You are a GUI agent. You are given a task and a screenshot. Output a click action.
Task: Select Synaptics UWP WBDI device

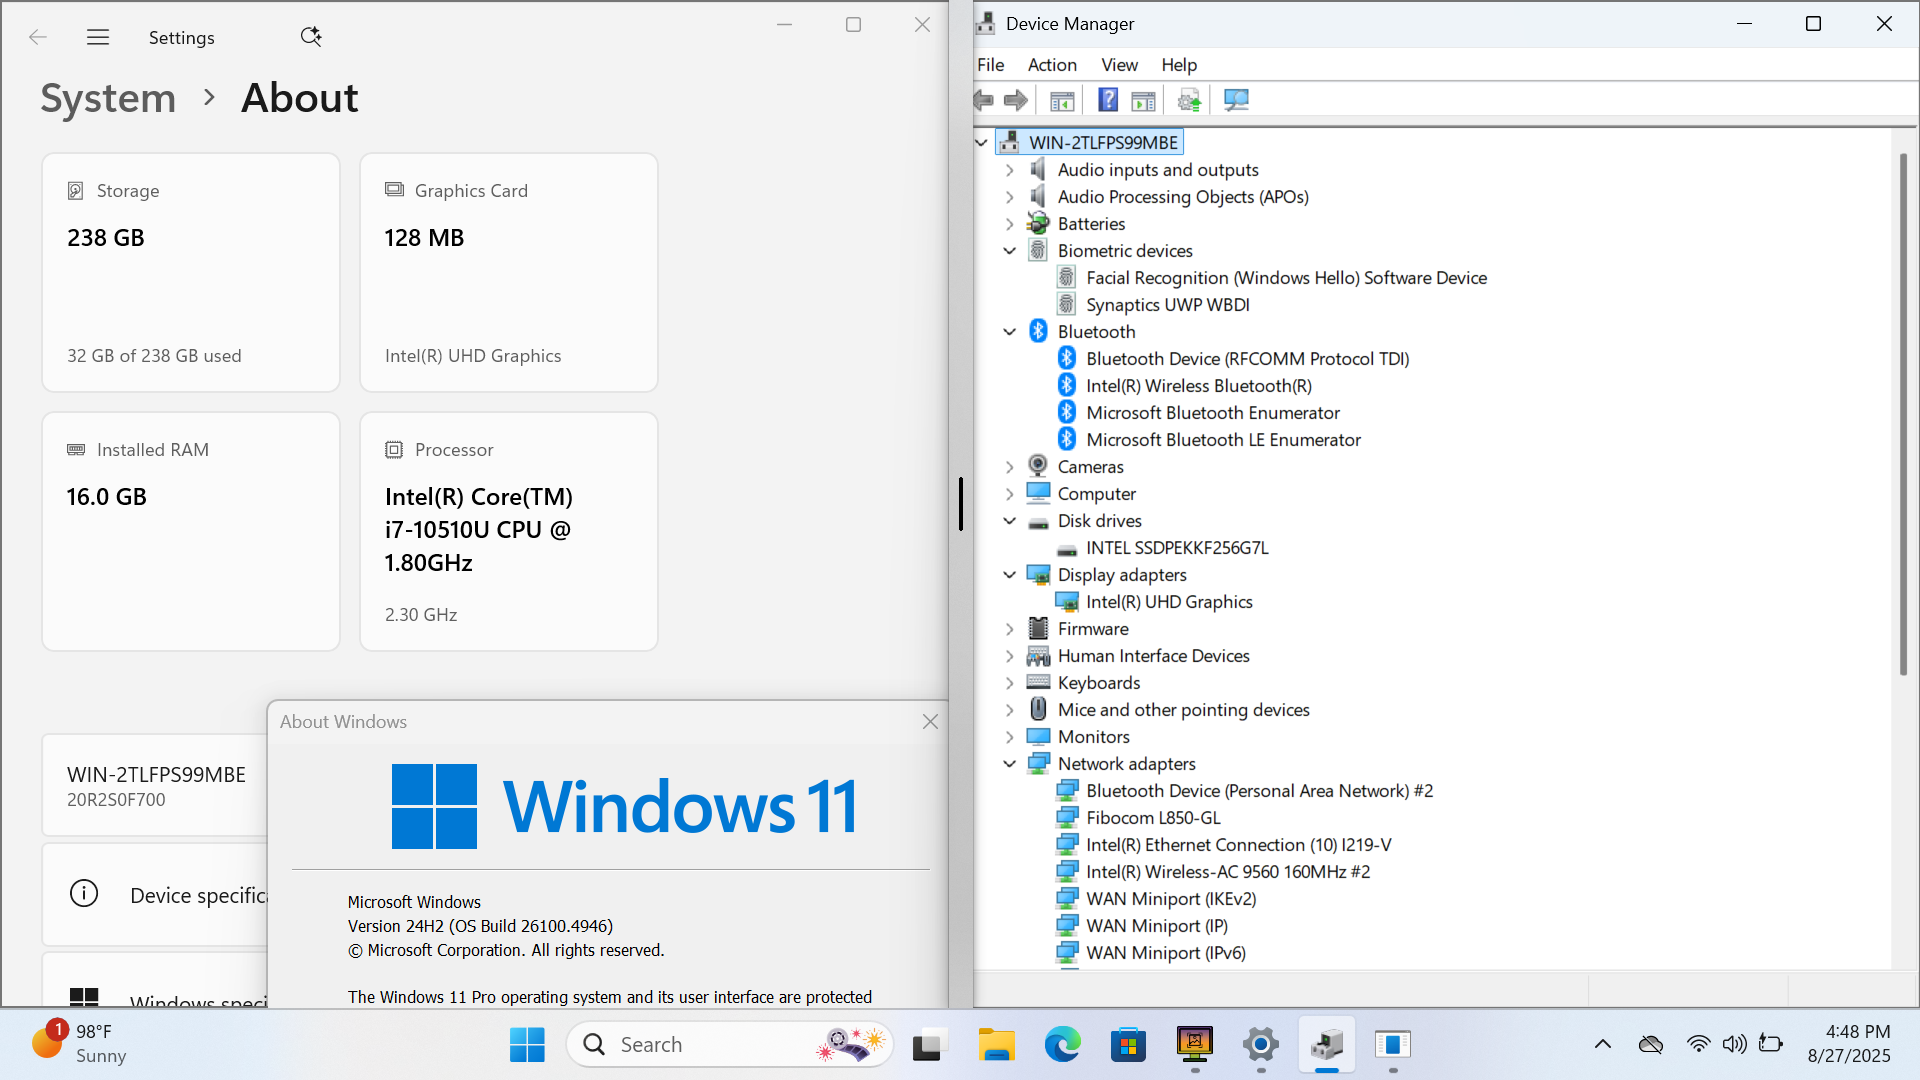point(1168,305)
